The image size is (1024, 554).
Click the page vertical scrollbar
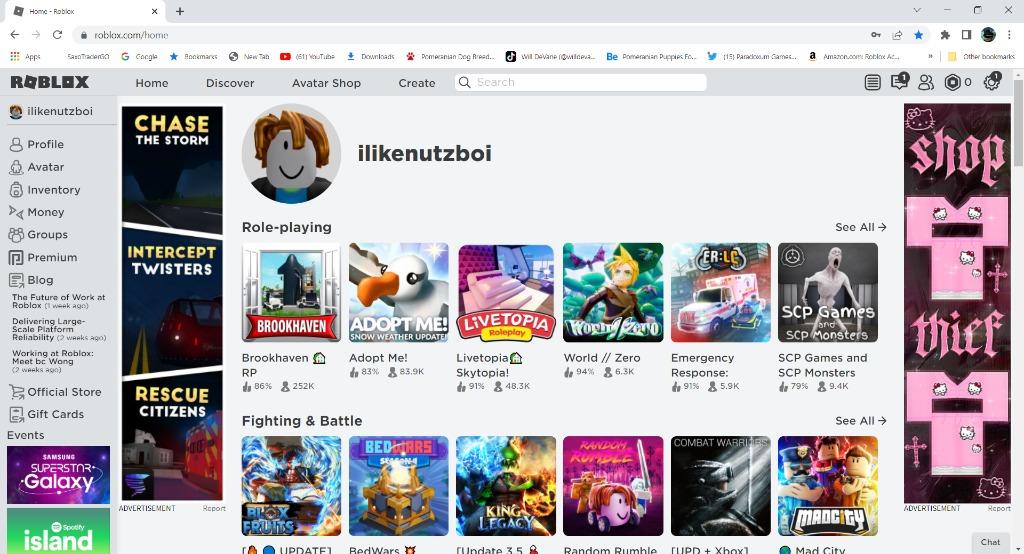[1018, 124]
